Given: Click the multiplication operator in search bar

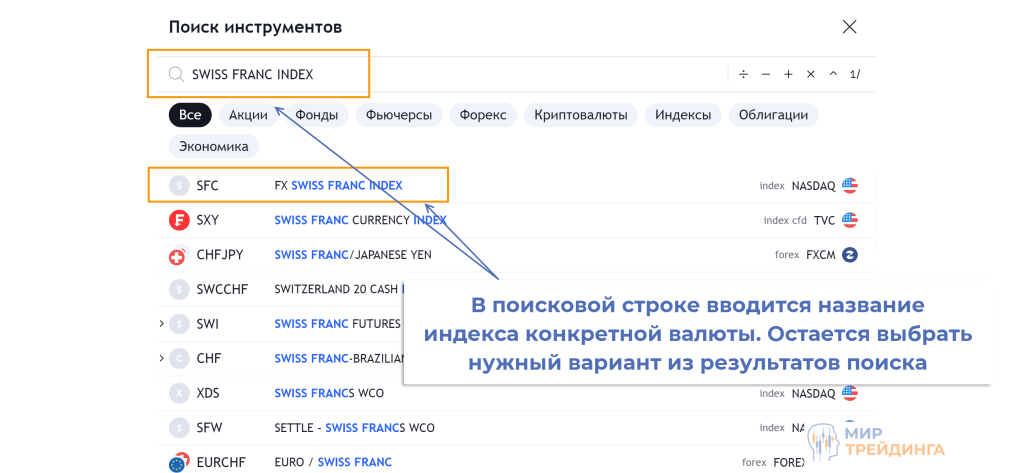Looking at the screenshot, I should pos(811,74).
